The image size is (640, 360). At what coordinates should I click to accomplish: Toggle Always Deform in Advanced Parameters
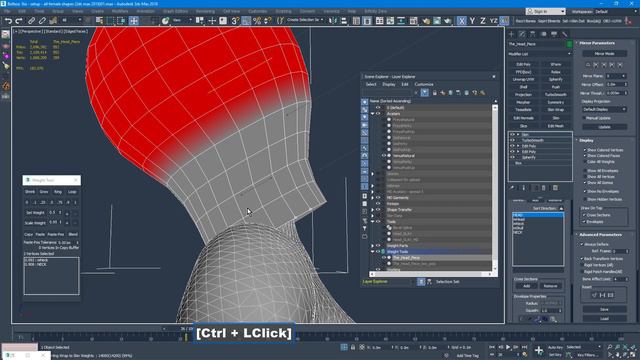click(x=582, y=244)
